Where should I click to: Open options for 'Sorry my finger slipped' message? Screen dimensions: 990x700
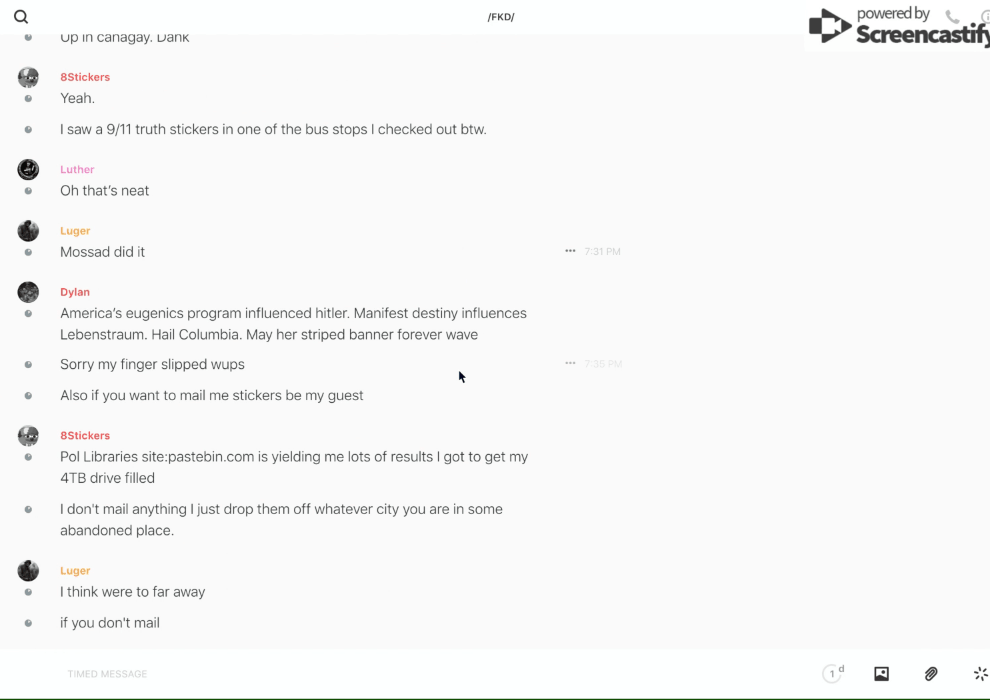570,363
